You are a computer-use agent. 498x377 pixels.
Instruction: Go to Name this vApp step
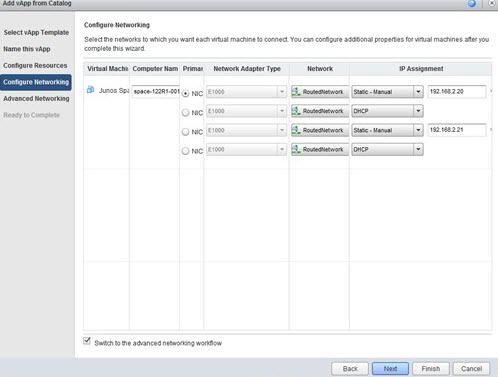tap(27, 49)
